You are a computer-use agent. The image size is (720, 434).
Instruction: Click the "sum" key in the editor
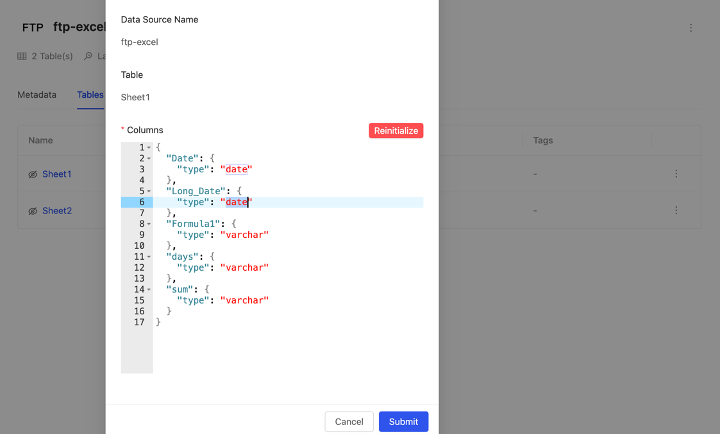(180, 289)
